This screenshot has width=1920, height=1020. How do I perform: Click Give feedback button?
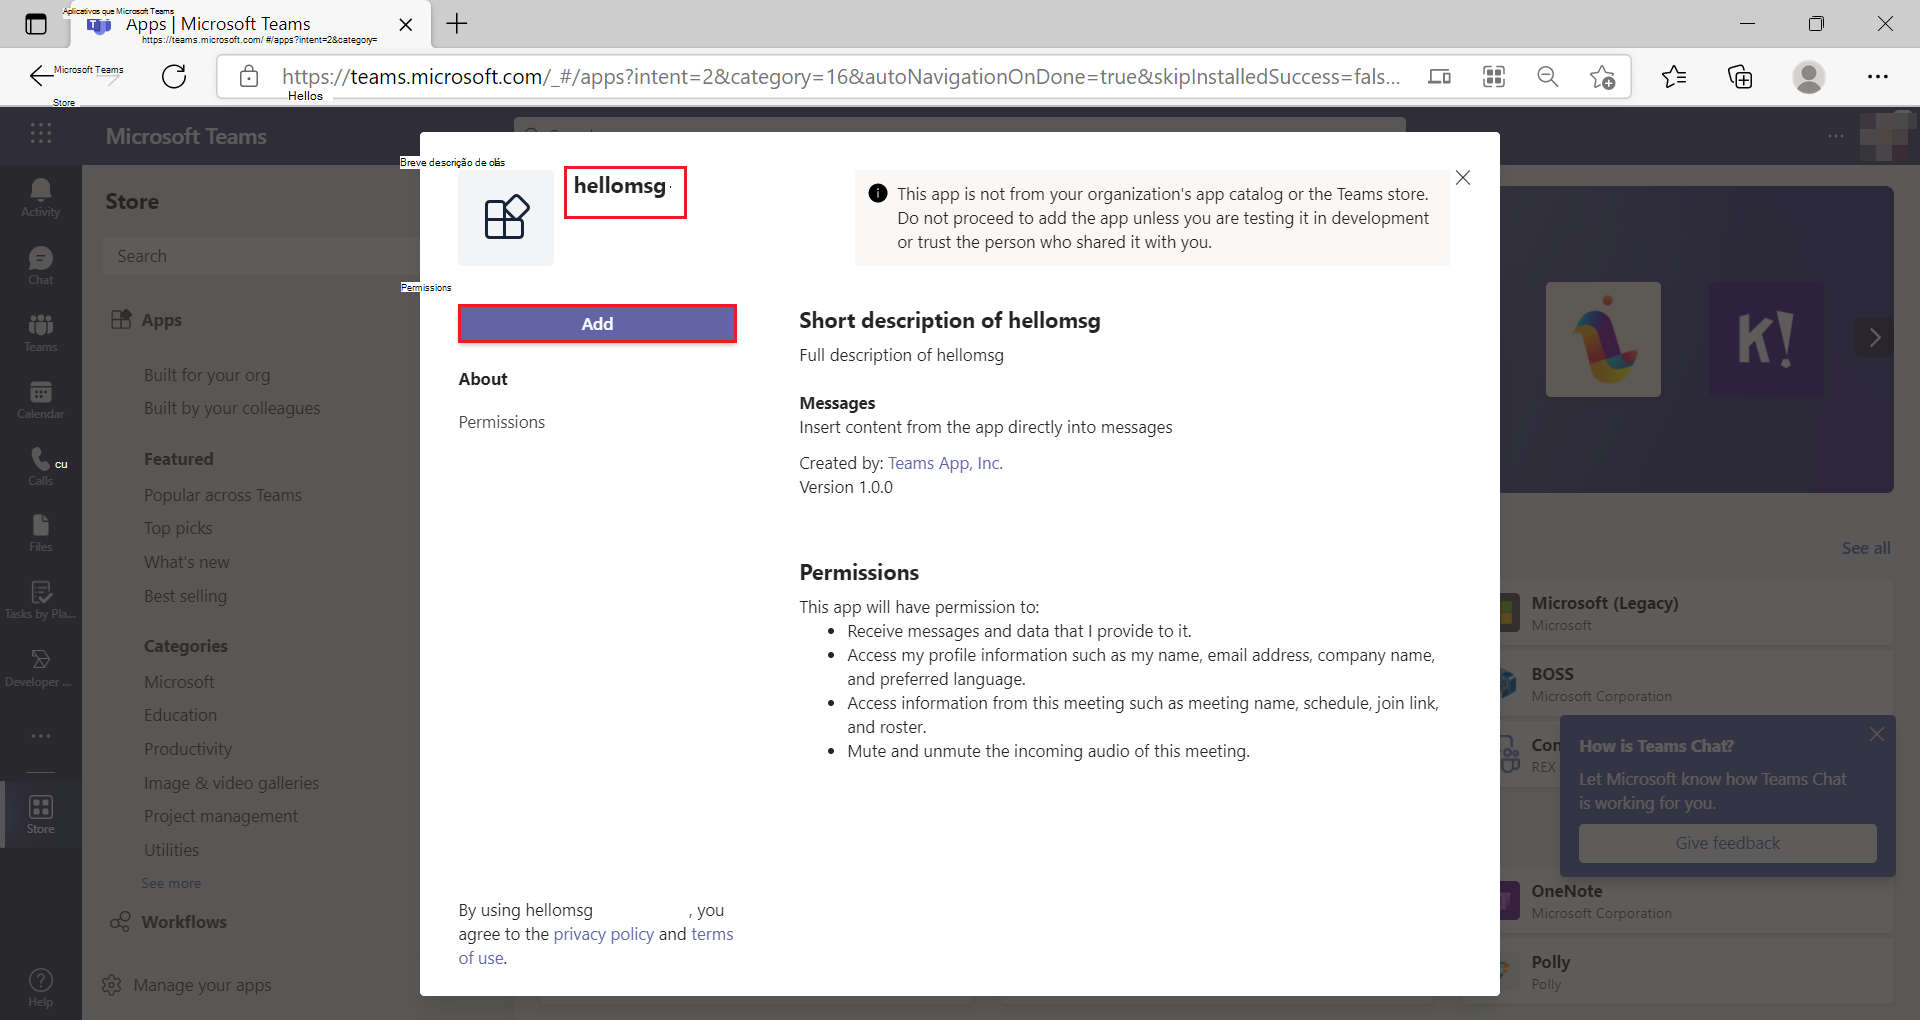click(1727, 843)
